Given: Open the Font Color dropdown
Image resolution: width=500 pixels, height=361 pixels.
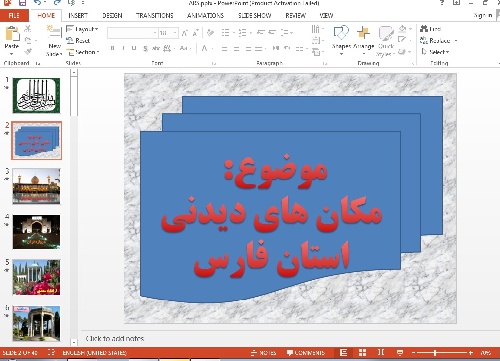Looking at the screenshot, I should click(212, 49).
